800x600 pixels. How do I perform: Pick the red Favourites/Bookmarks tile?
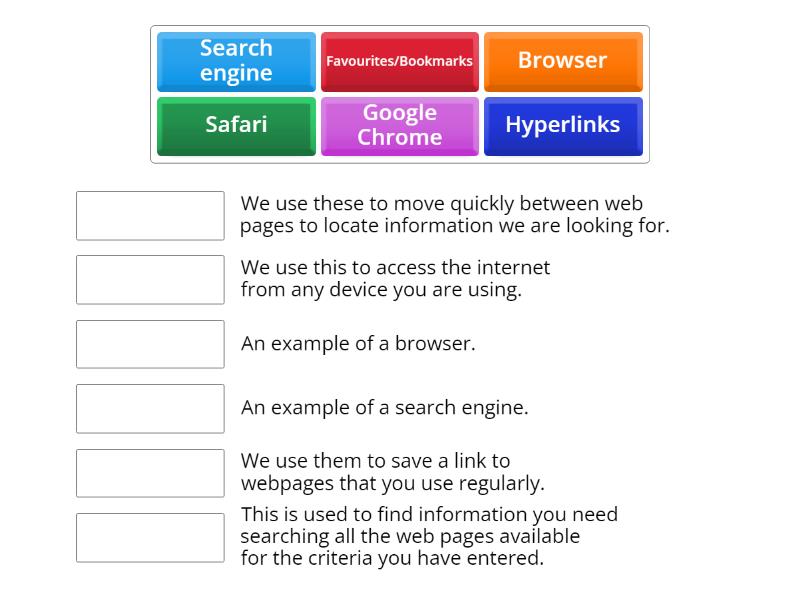click(x=399, y=61)
